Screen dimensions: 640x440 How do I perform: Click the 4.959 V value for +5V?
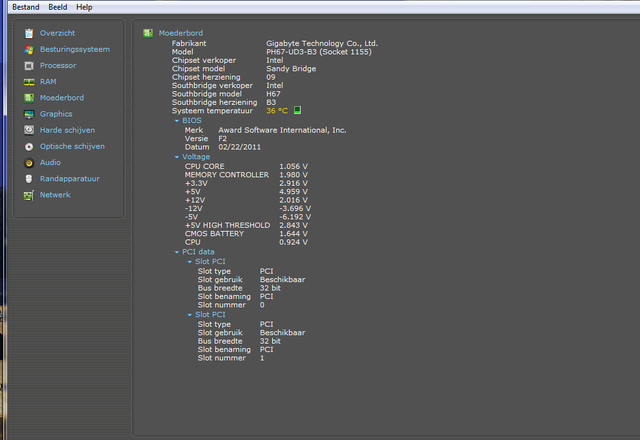[x=293, y=192]
